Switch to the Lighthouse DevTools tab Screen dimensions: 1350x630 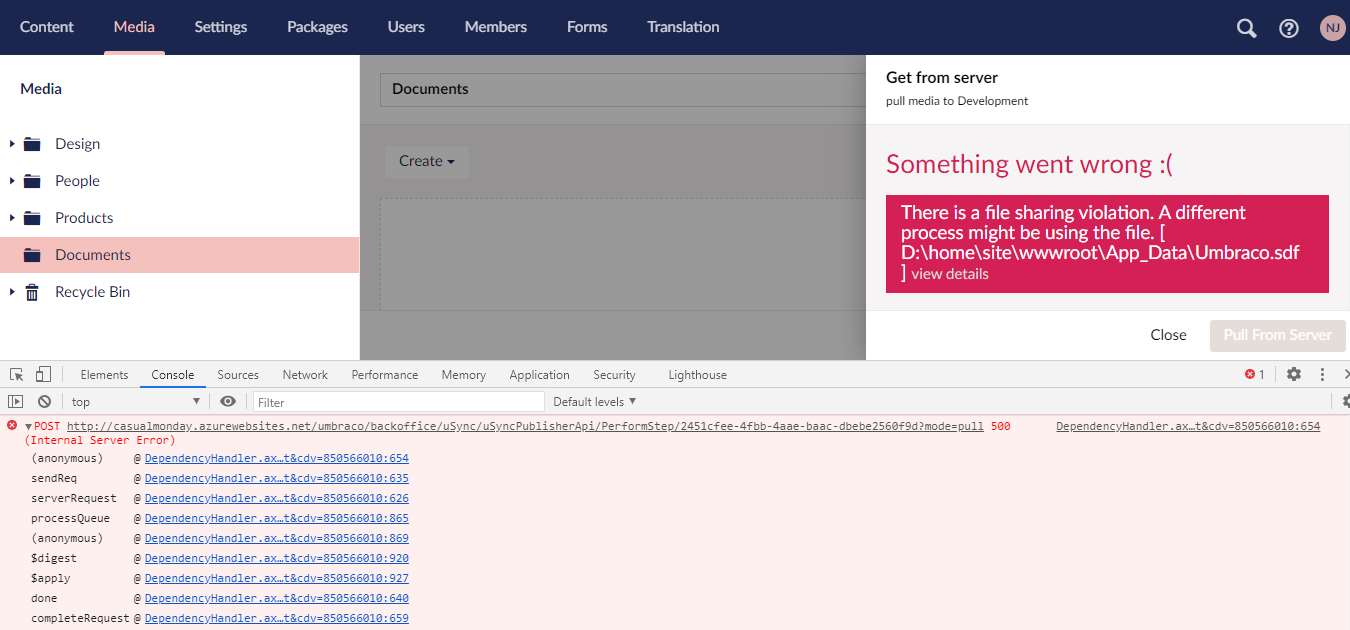point(697,375)
